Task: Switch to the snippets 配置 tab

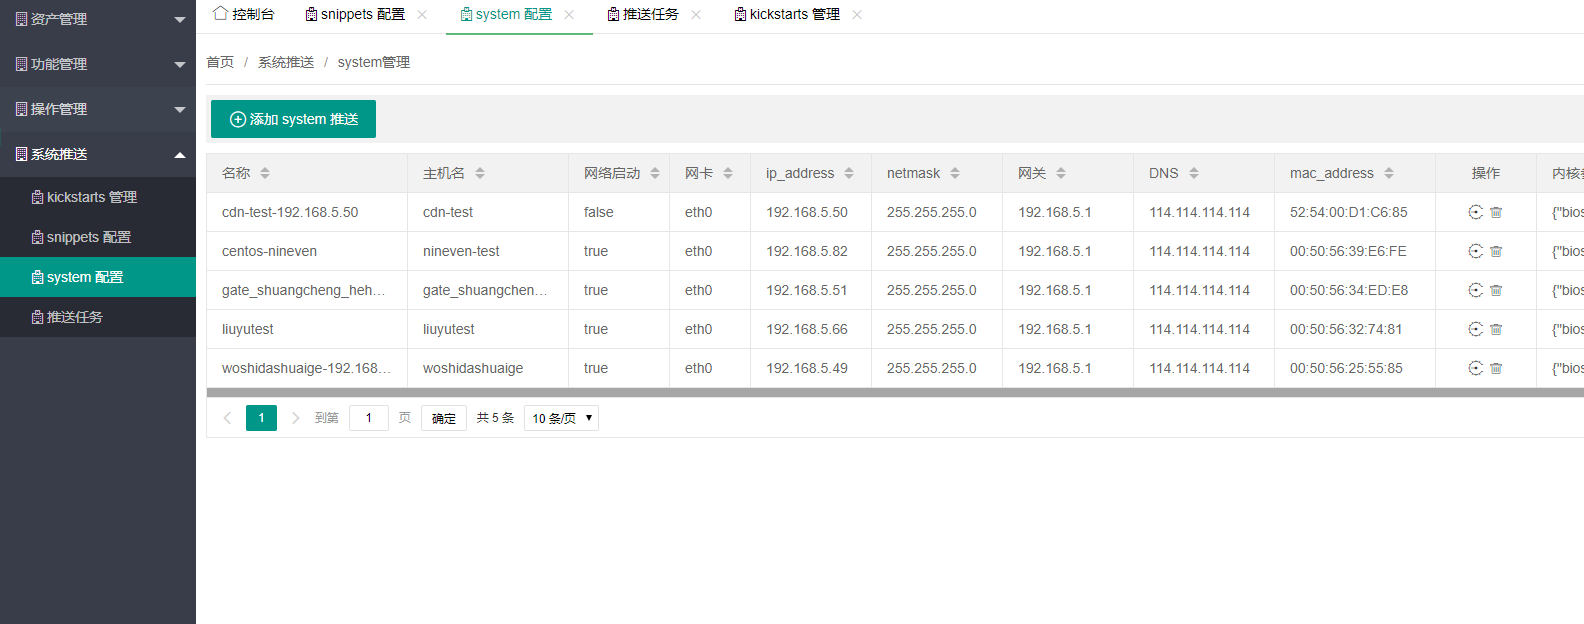Action: click(355, 14)
